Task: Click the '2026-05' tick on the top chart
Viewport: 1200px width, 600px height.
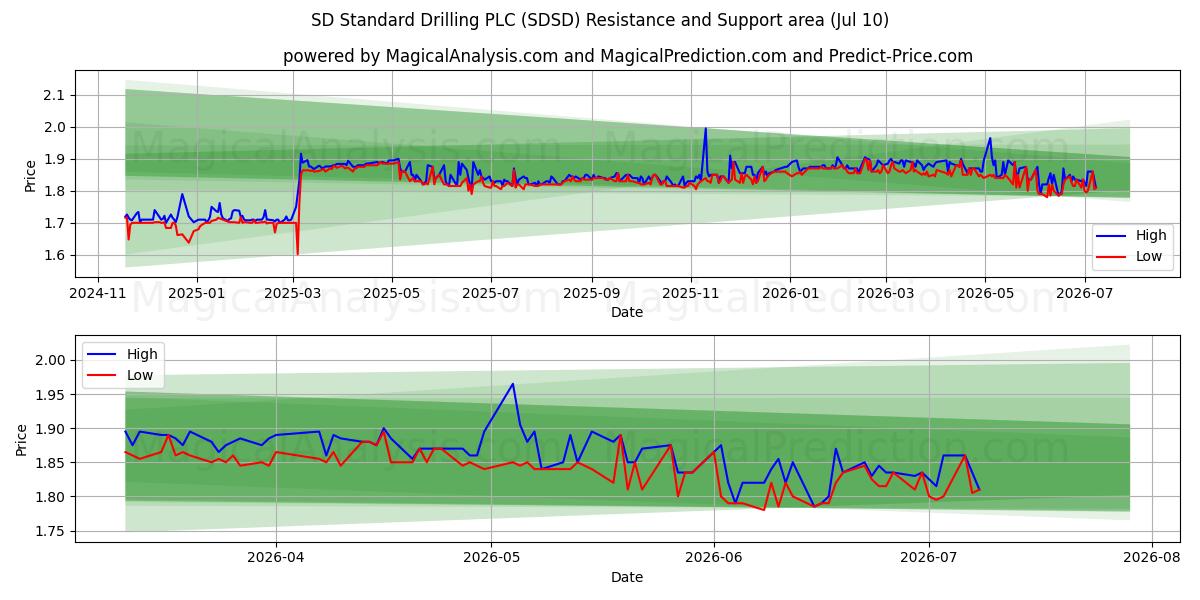Action: point(985,293)
